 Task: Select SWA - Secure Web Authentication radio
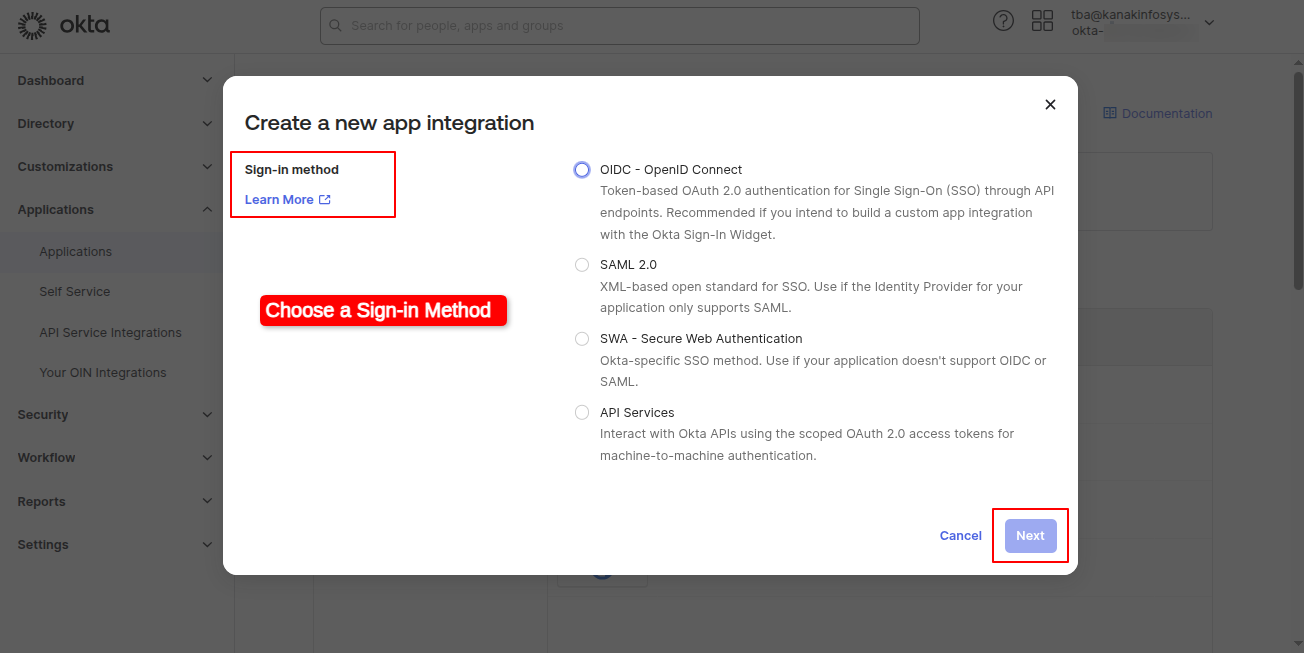click(582, 339)
